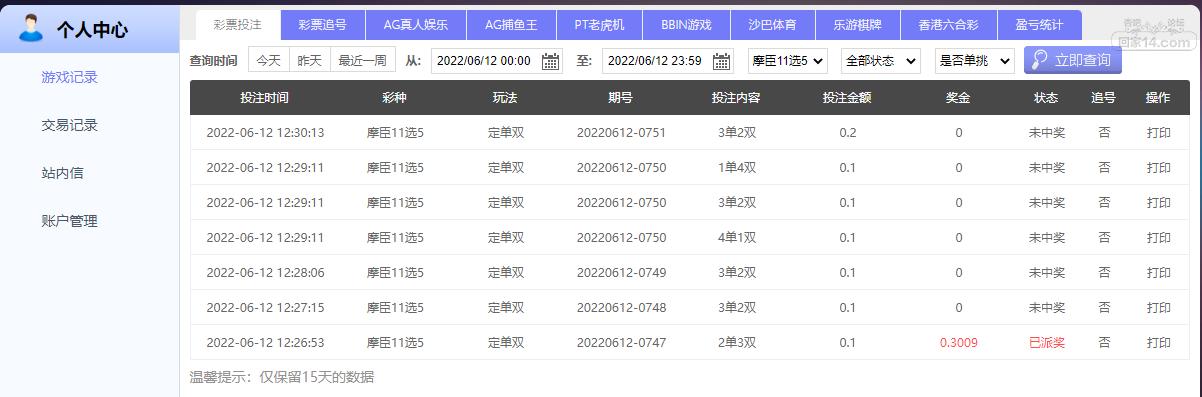Open 交易记录 in the sidebar

[x=70, y=125]
